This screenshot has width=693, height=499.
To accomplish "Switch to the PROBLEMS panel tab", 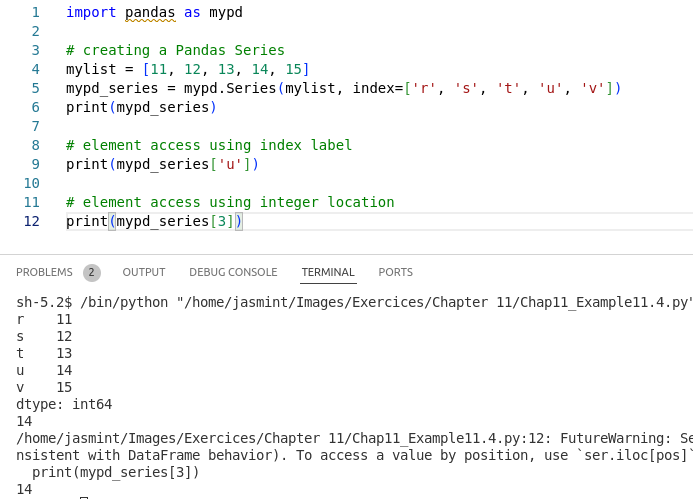I will pos(44,272).
